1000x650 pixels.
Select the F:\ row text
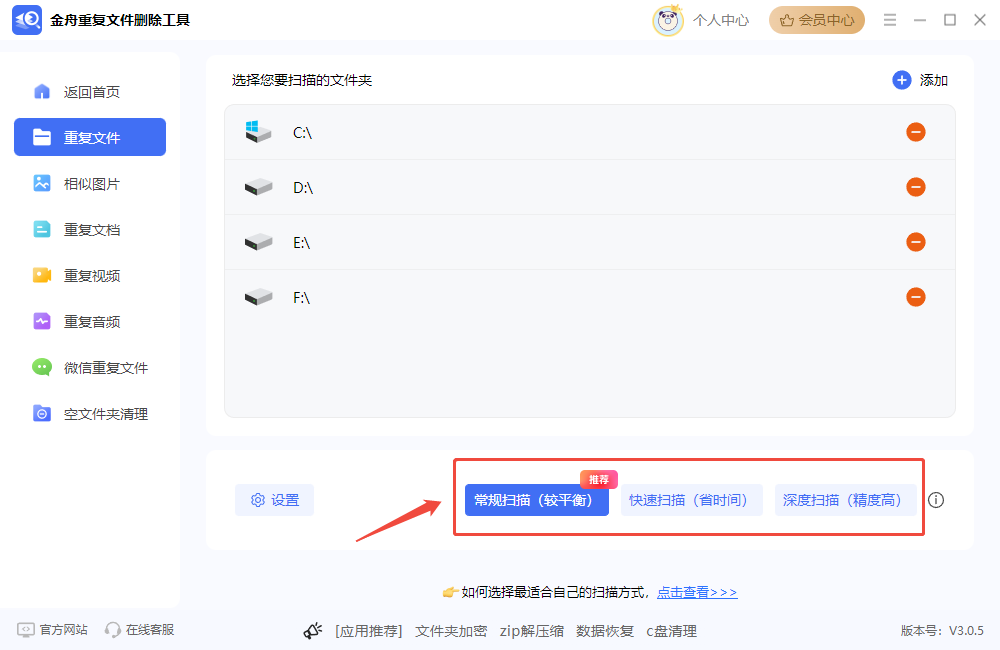(x=302, y=297)
